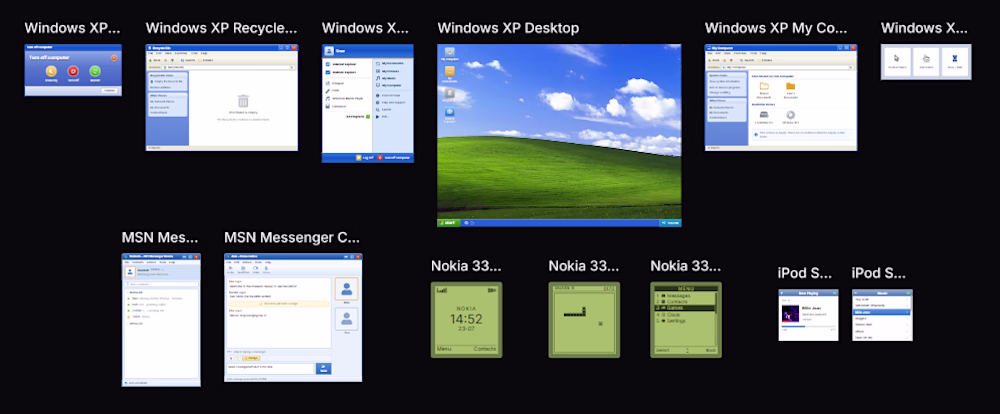The width and height of the screenshot is (1000, 414).
Task: Click the Recycle Bin desktop icon
Action: coord(450,94)
